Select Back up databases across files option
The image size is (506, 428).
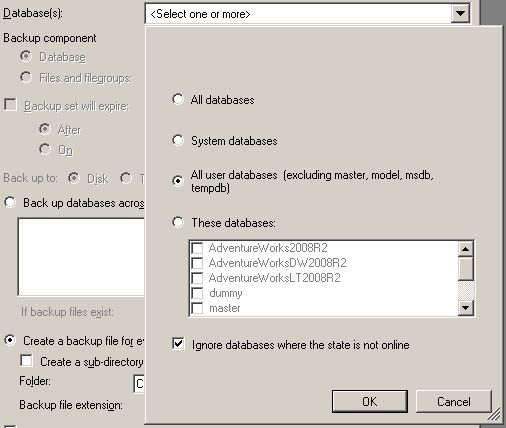pyautogui.click(x=10, y=202)
